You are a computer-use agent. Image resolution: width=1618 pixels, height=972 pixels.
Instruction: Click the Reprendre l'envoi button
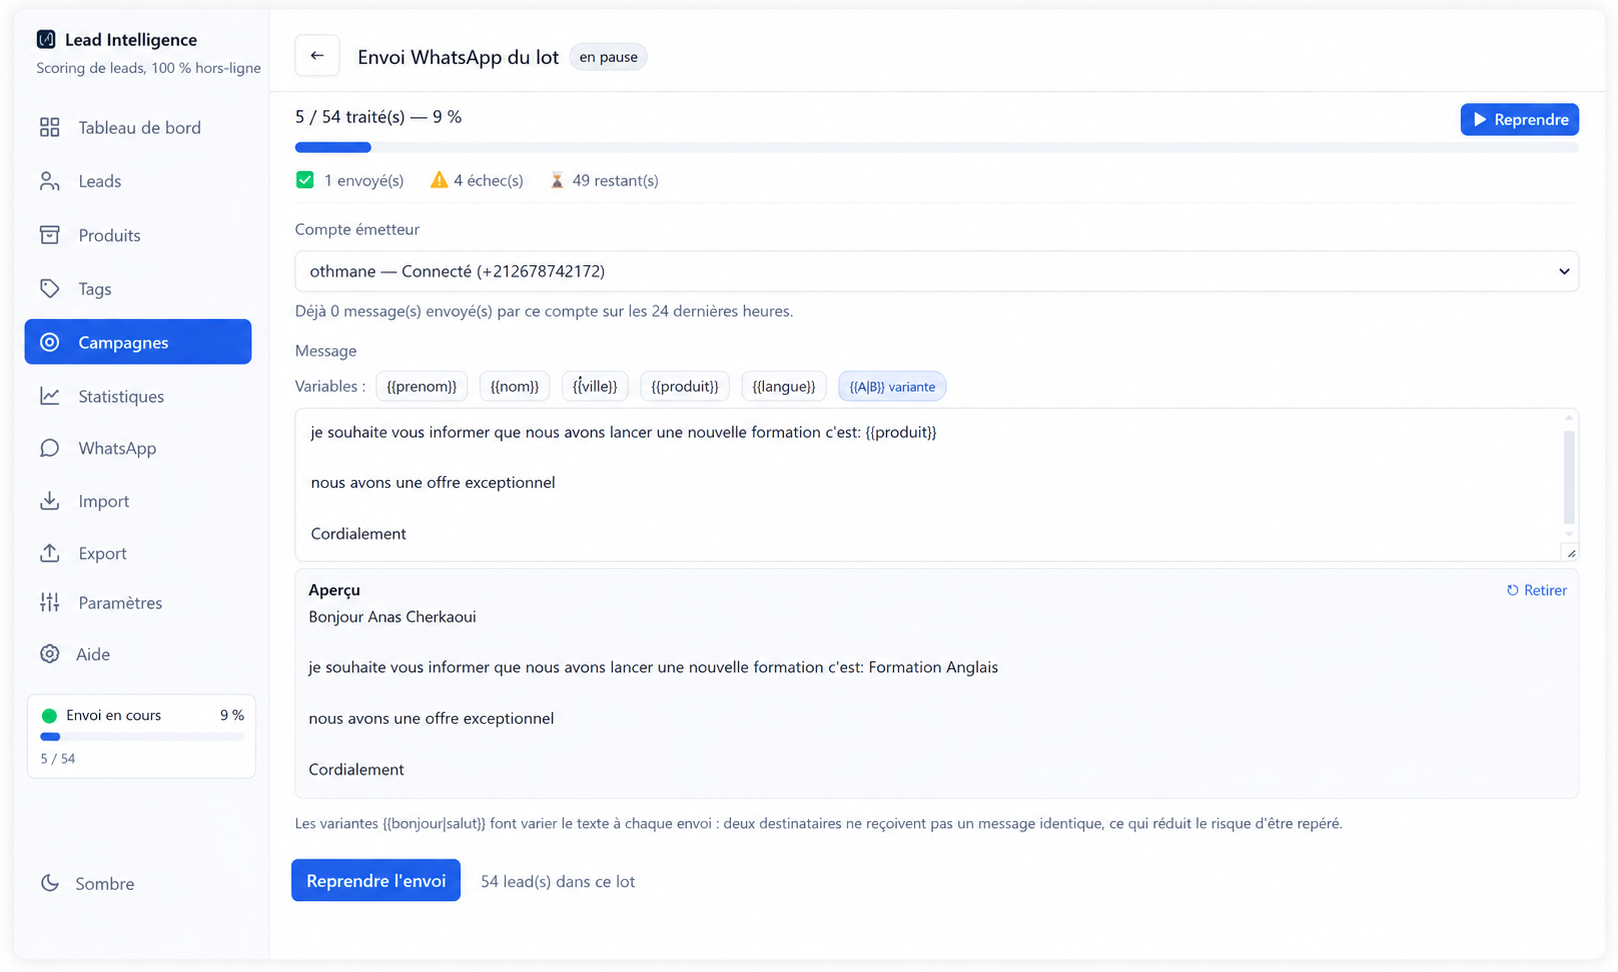[x=376, y=880]
